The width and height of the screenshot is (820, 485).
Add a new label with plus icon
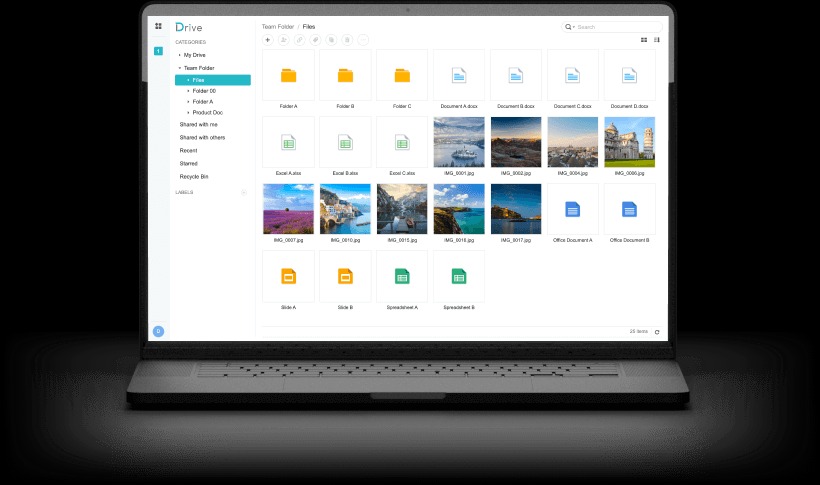(244, 193)
